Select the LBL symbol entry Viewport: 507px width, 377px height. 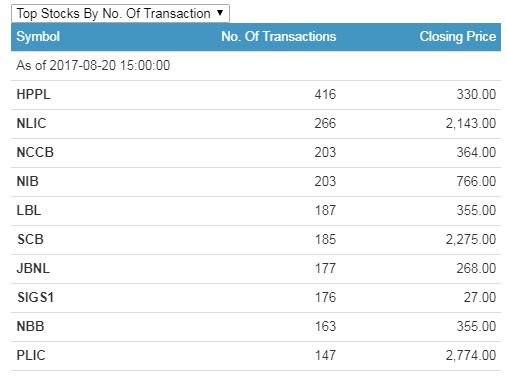[x=29, y=210]
